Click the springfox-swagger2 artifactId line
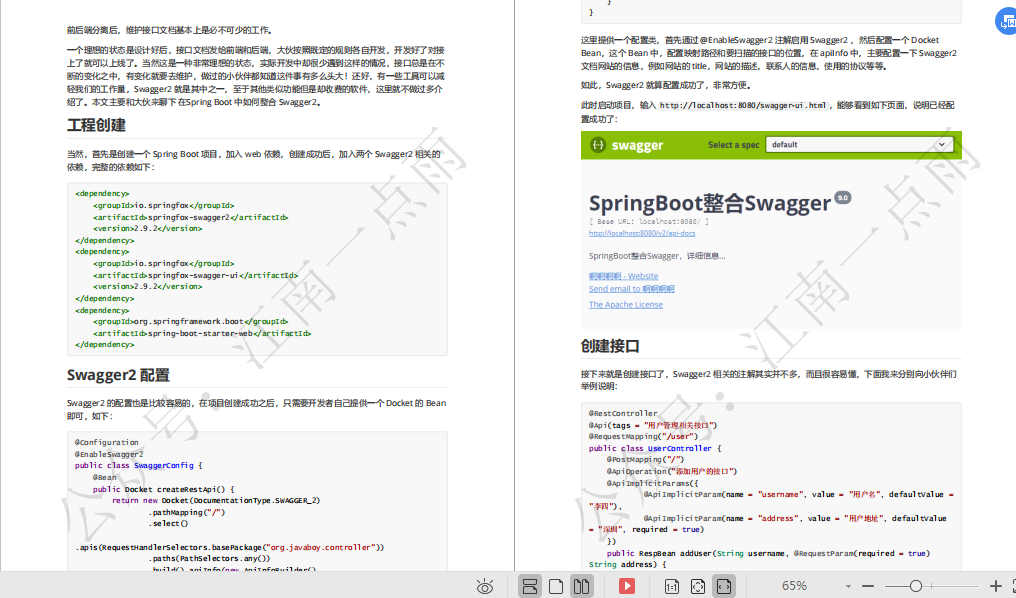Image resolution: width=1016 pixels, height=598 pixels. (x=190, y=217)
